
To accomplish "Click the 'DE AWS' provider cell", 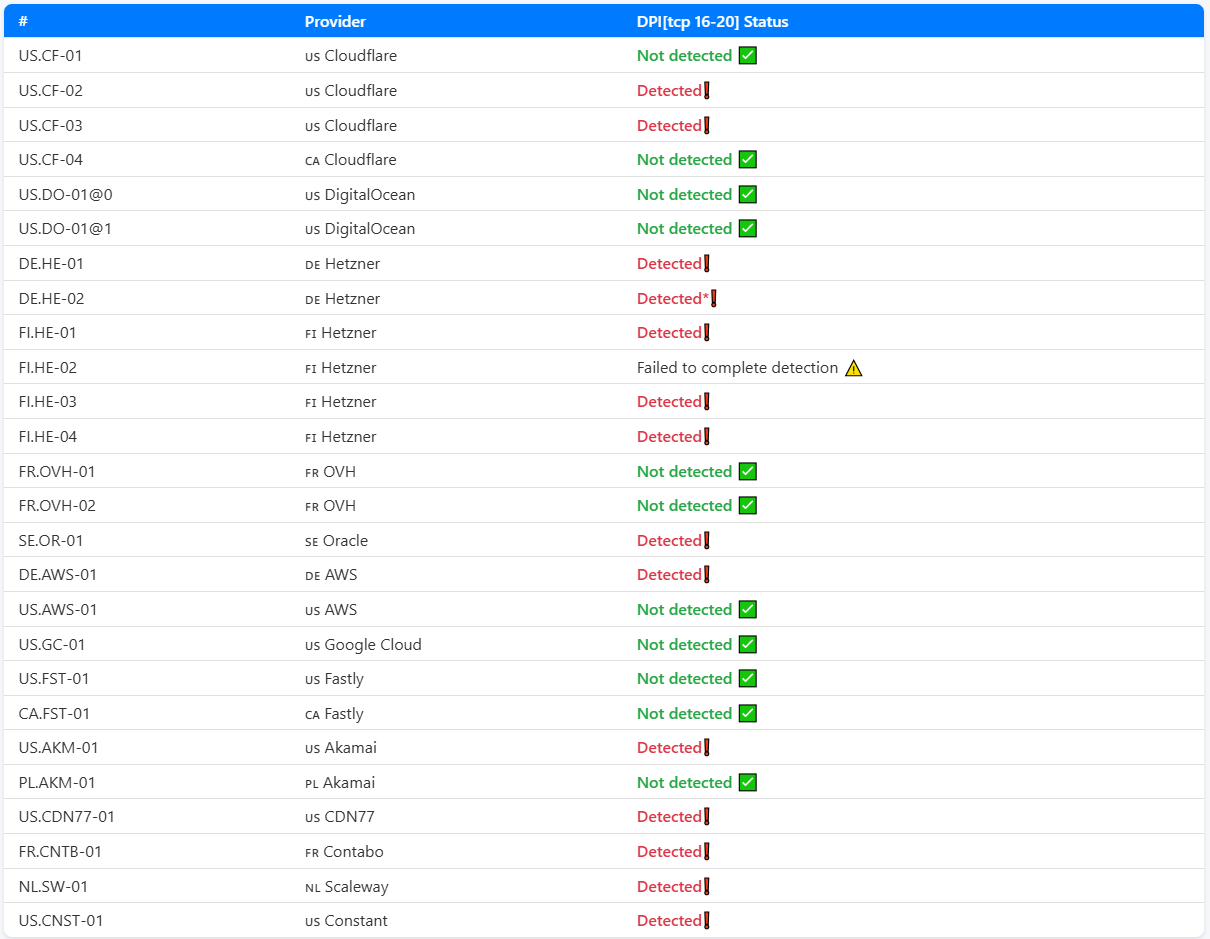I will click(331, 575).
